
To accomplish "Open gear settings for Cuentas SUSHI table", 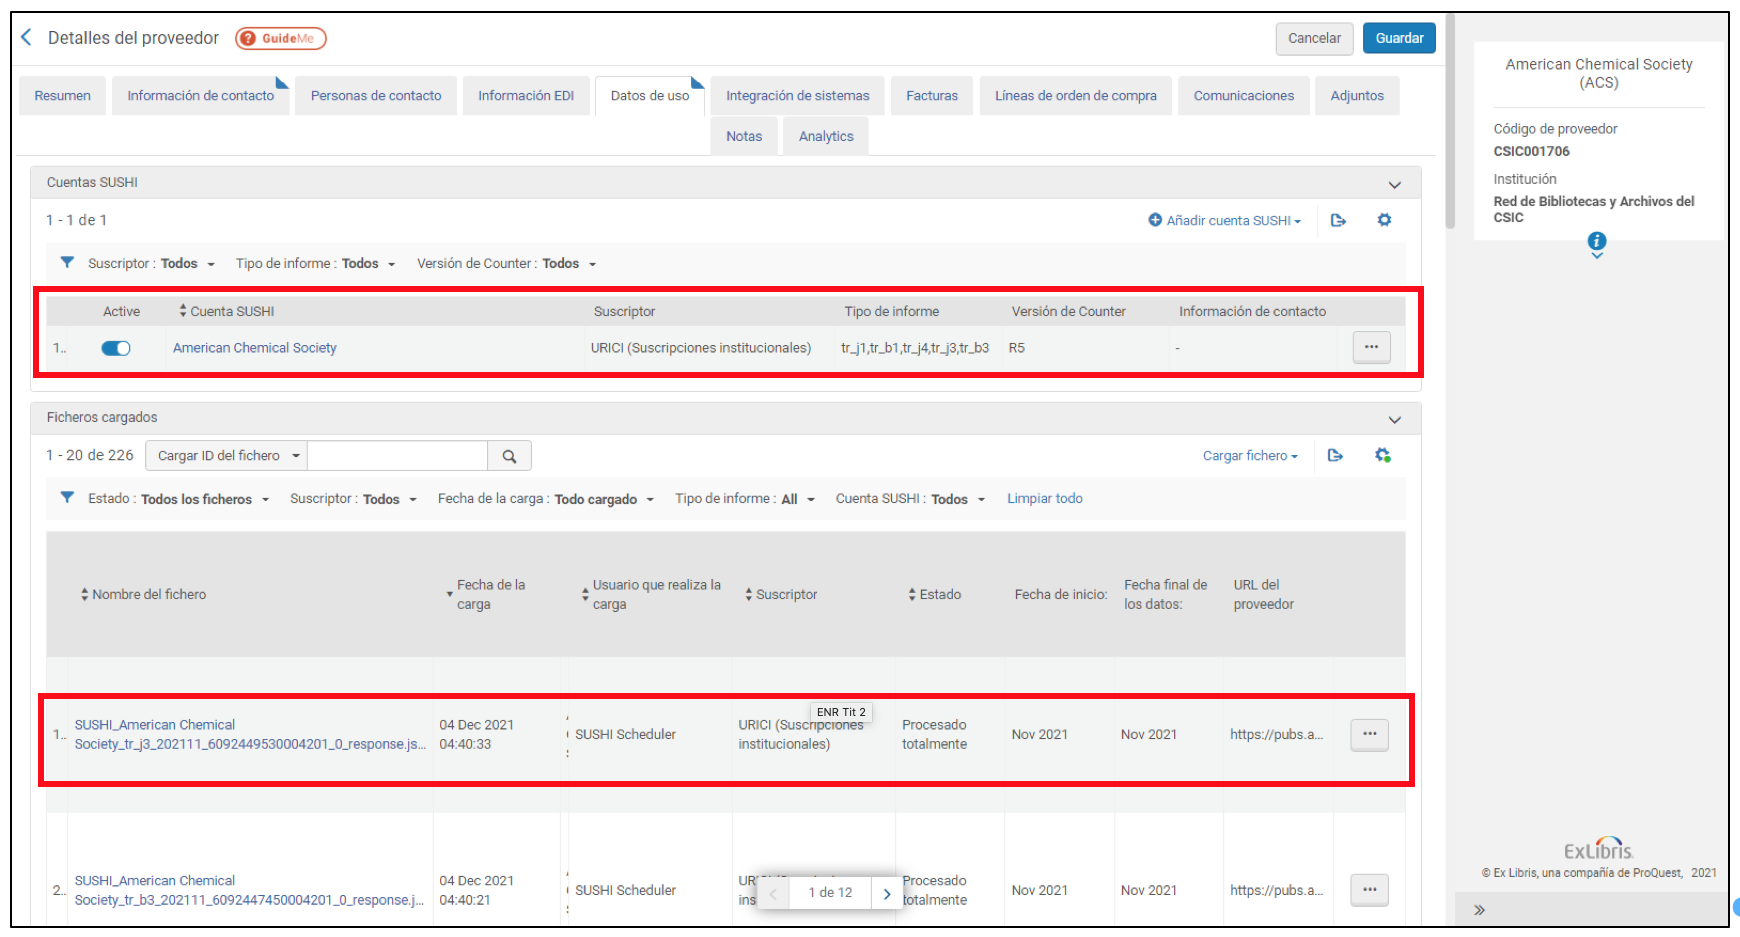I will tap(1384, 220).
